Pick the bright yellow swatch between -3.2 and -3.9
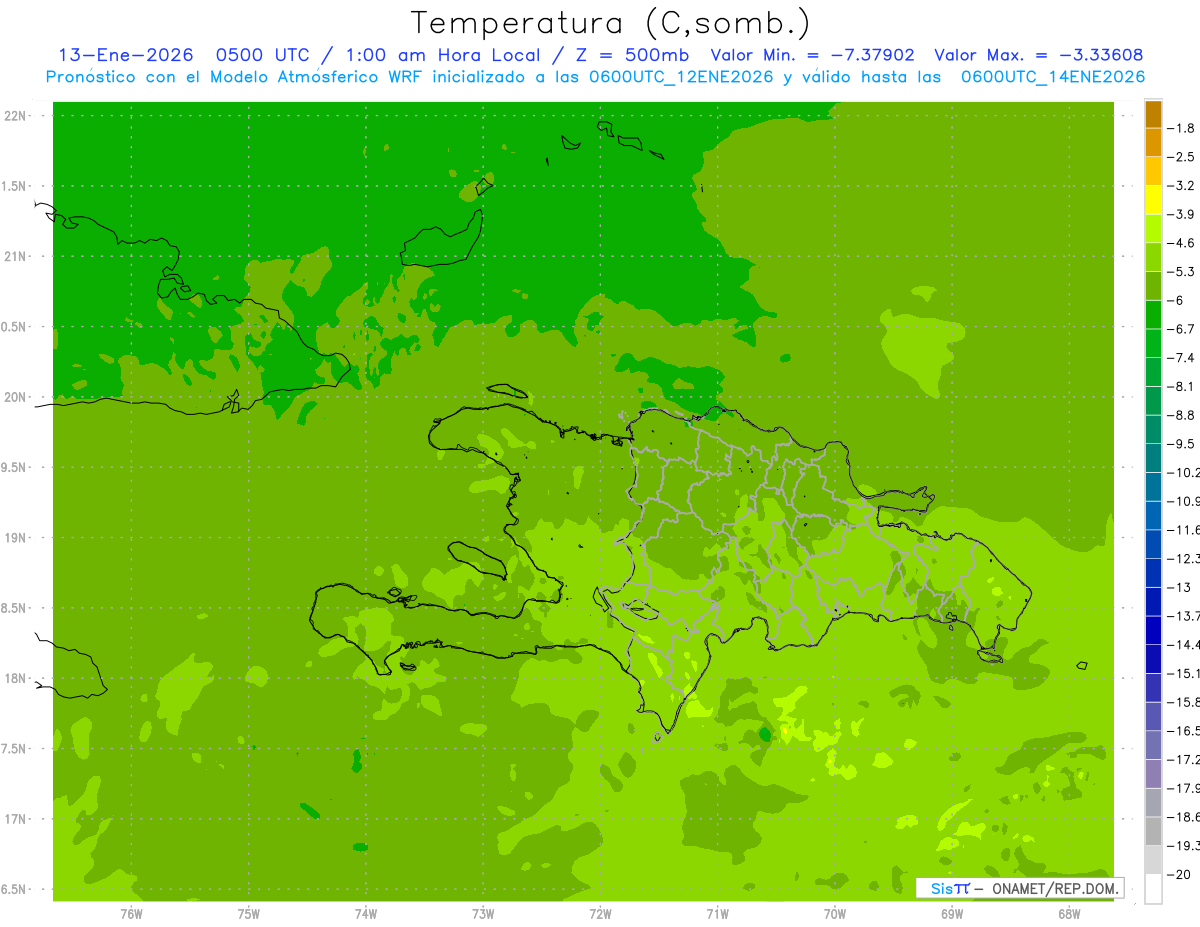 click(1153, 200)
